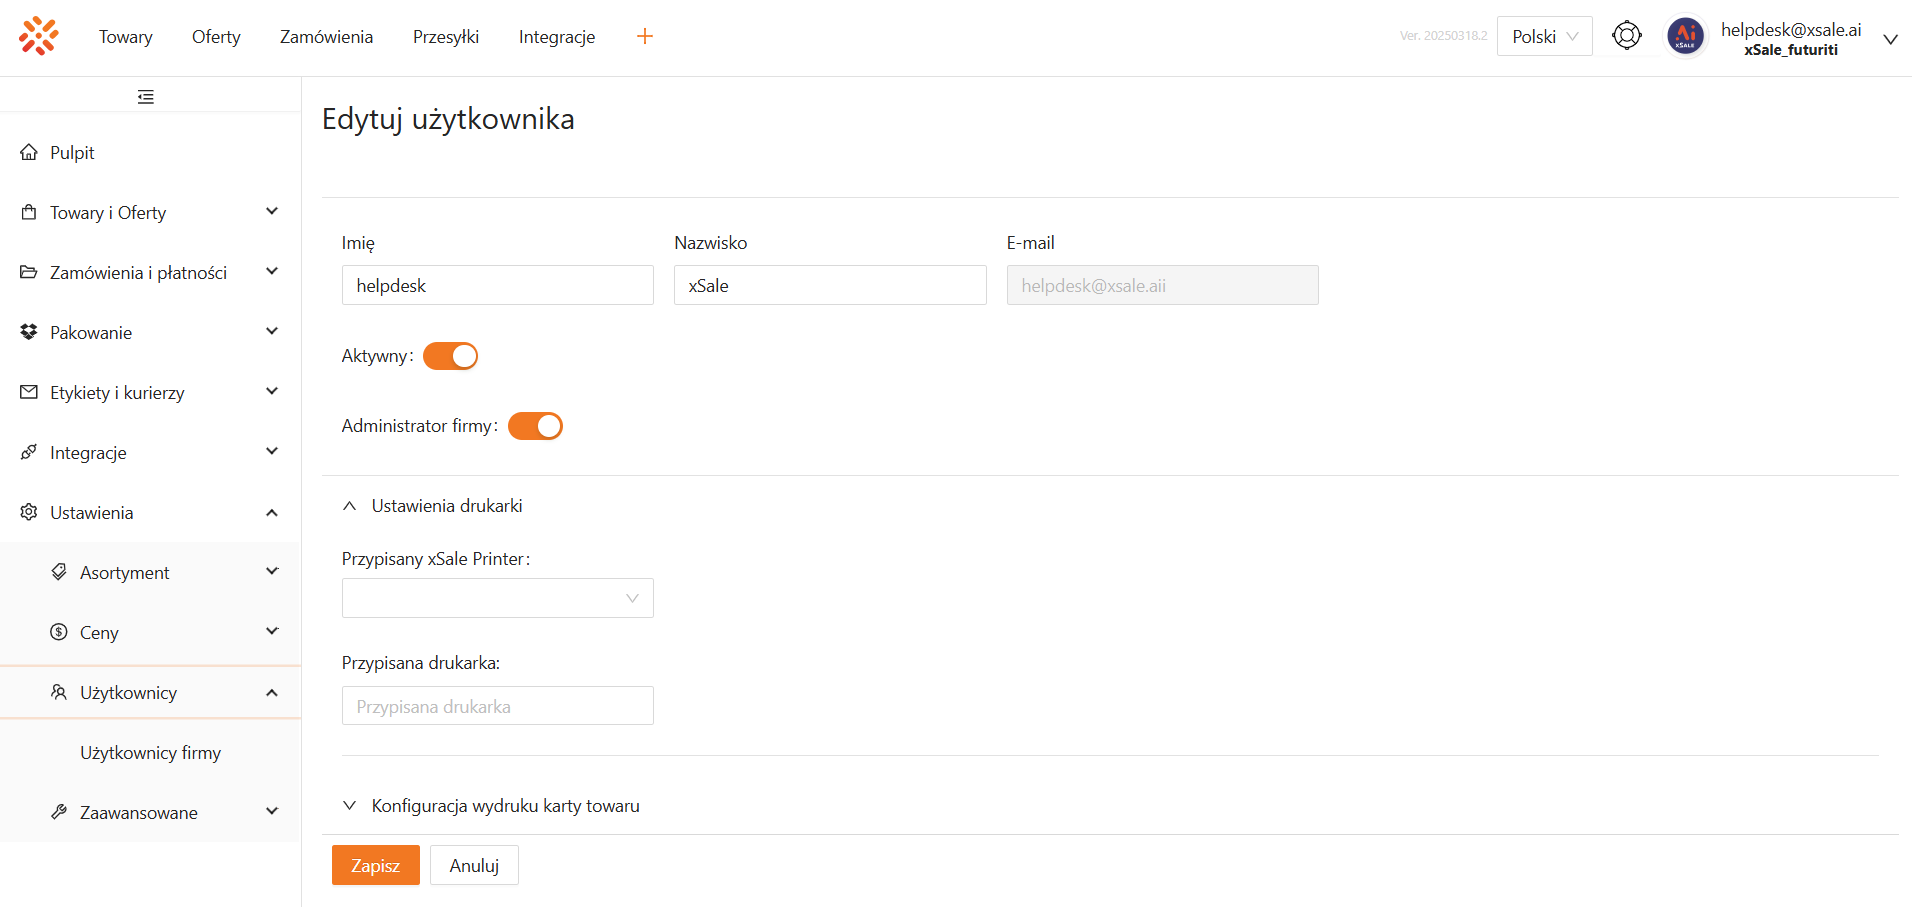Click the Pakowanie box icon

pos(29,332)
